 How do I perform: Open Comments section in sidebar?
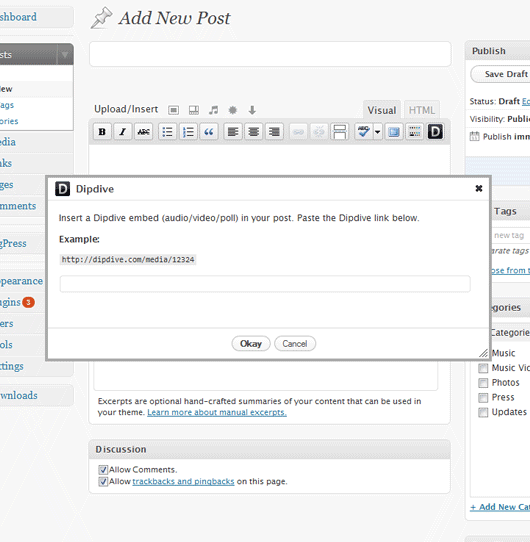click(x=18, y=206)
